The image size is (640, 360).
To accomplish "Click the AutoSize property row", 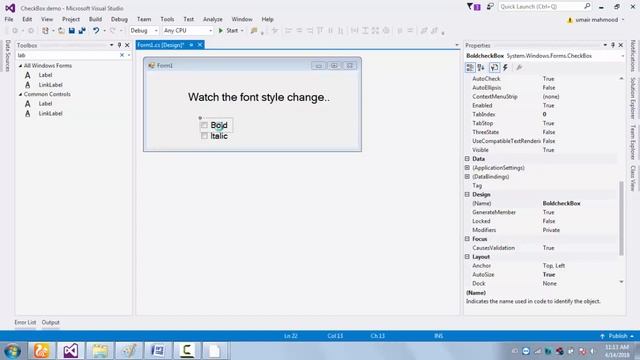I will click(x=541, y=275).
